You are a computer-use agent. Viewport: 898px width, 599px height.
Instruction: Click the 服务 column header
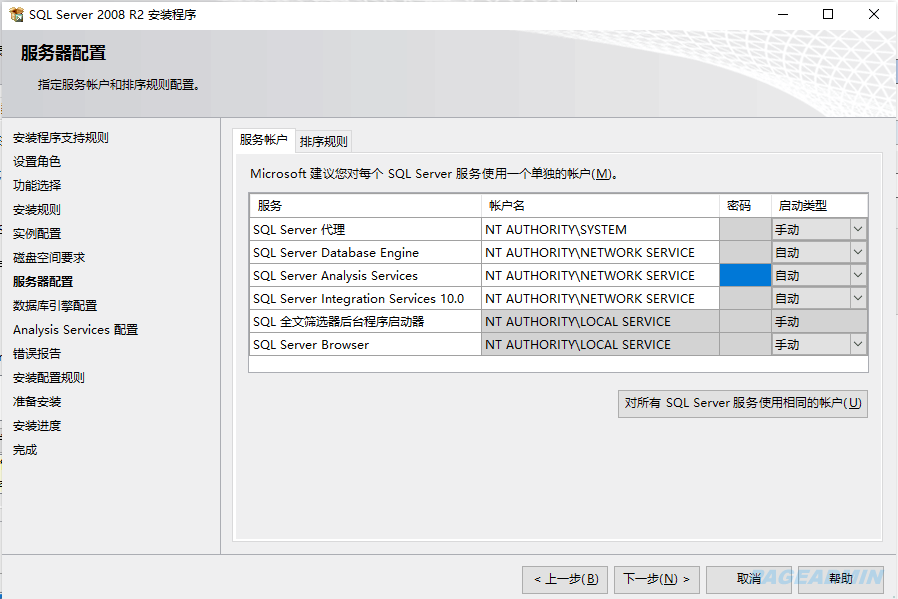tap(365, 206)
